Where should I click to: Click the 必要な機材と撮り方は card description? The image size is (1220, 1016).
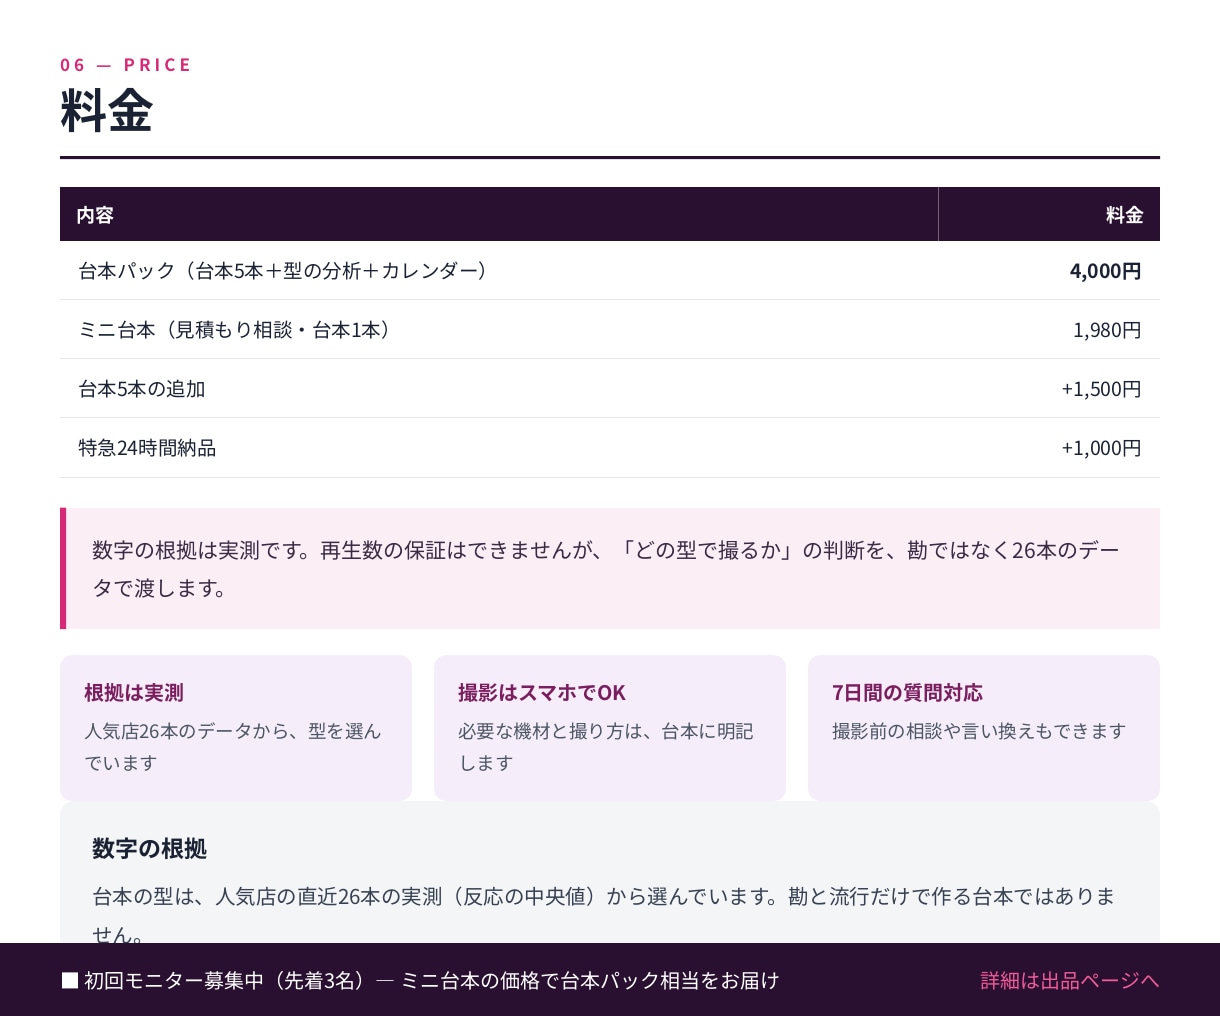pyautogui.click(x=606, y=747)
